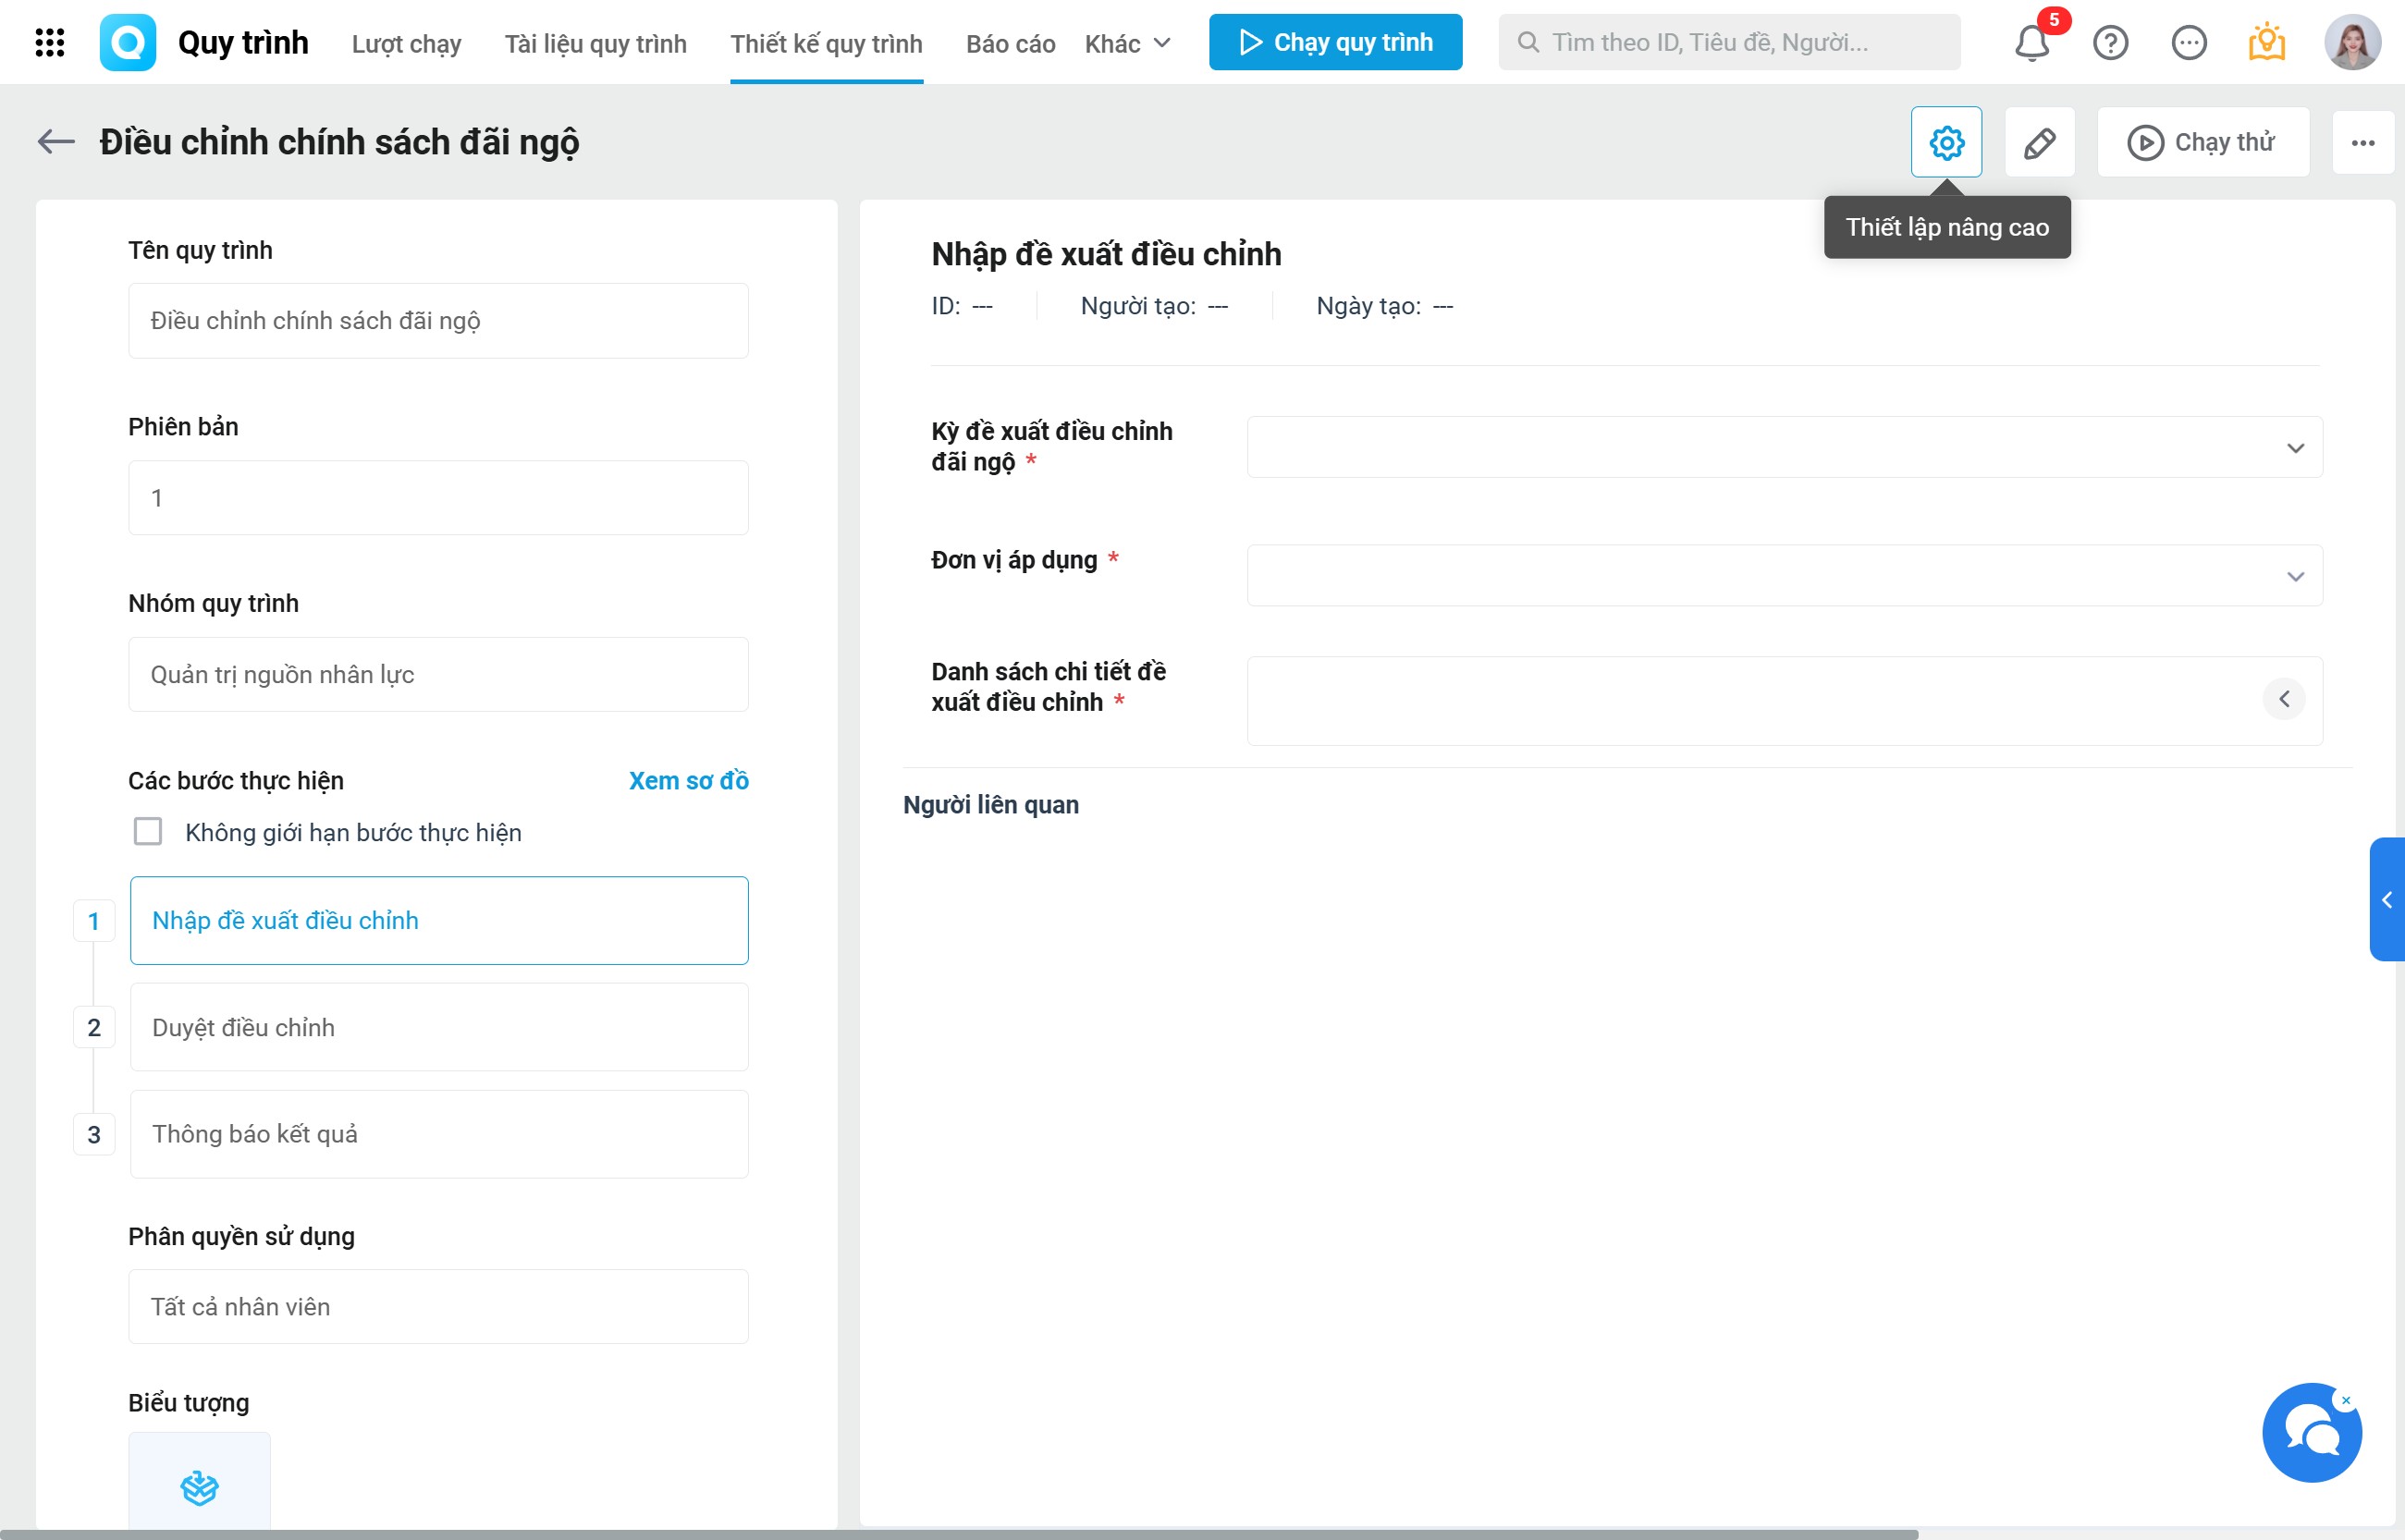Click the pencil edit icon
This screenshot has width=2405, height=1540.
pyautogui.click(x=2039, y=142)
